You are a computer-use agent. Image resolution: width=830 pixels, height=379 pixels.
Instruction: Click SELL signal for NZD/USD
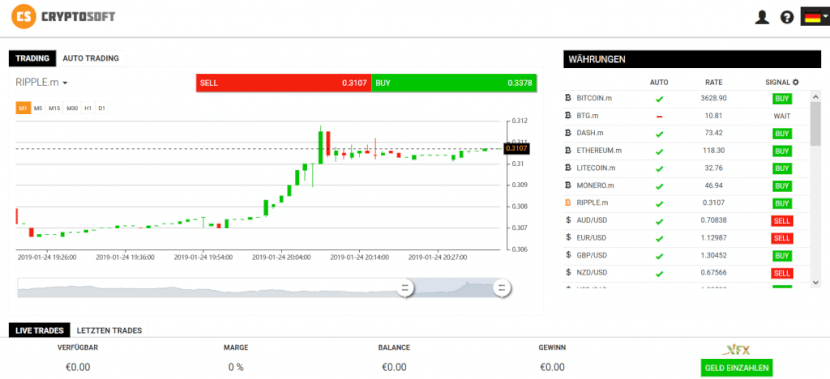tap(782, 273)
